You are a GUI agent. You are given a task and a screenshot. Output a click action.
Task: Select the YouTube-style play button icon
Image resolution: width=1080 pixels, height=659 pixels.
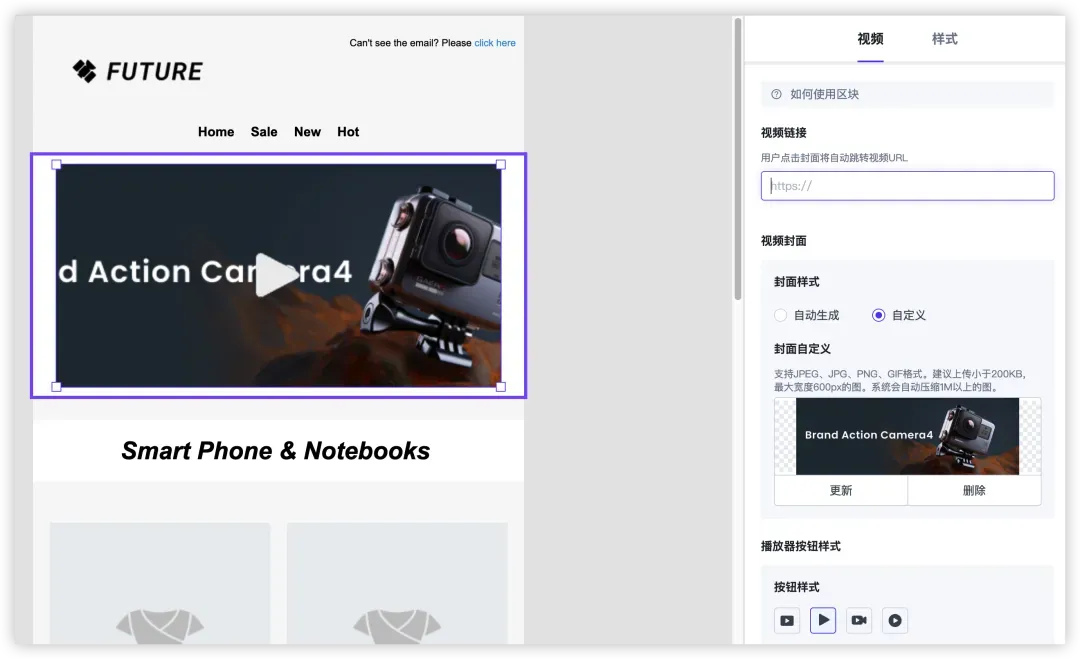pyautogui.click(x=787, y=620)
